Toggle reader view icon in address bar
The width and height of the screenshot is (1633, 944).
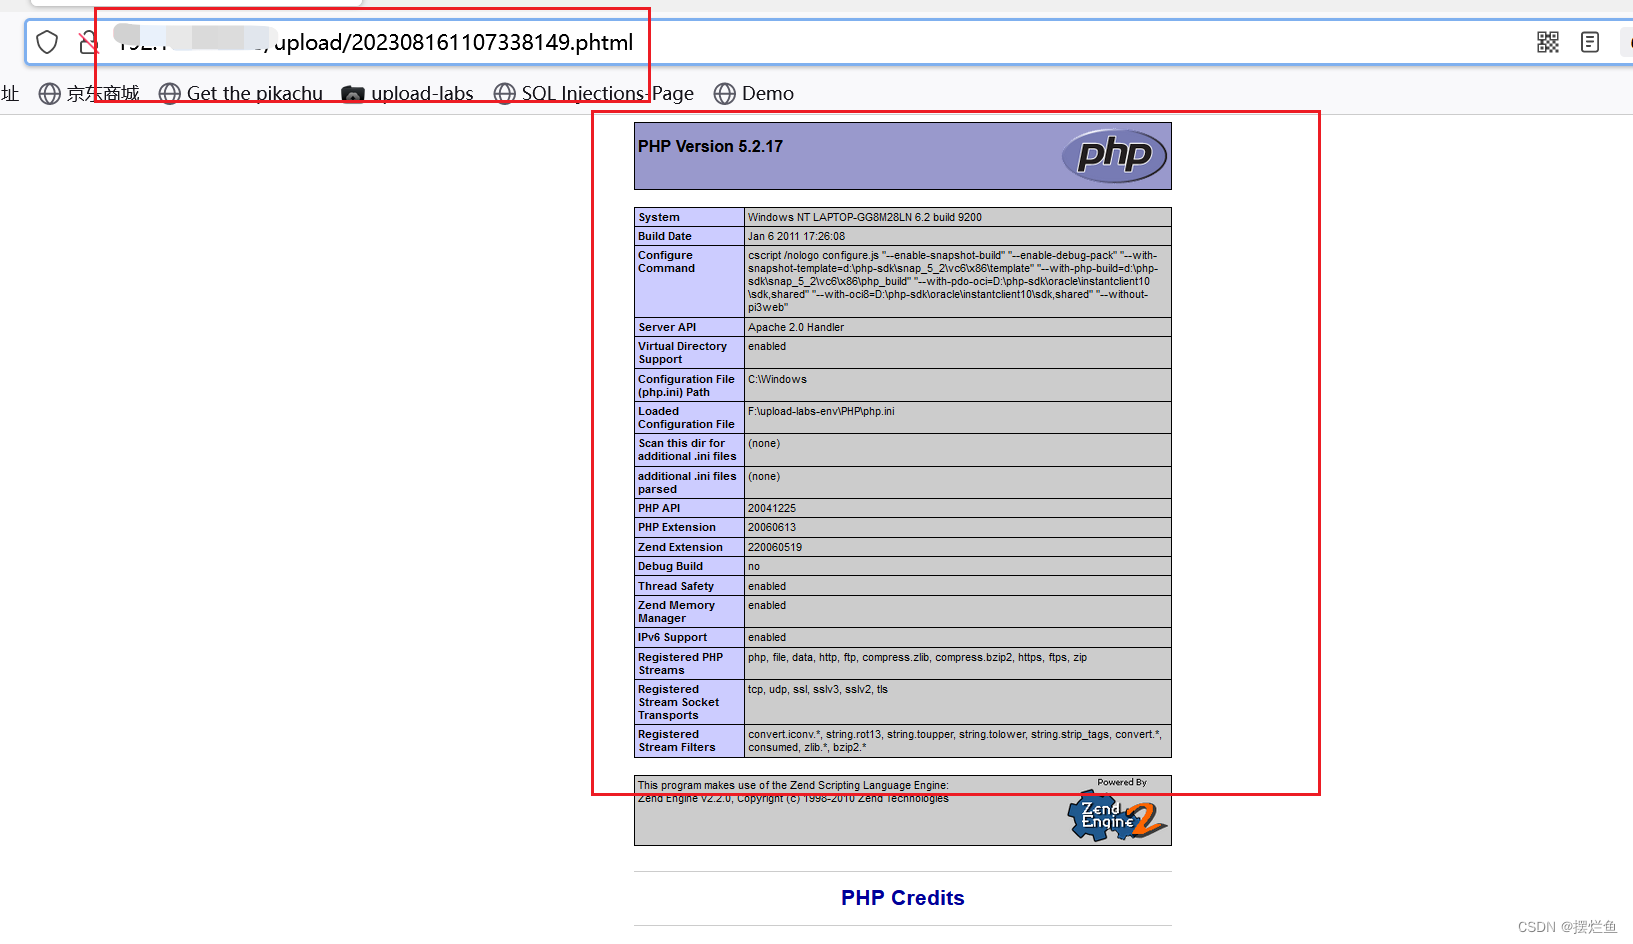(x=1590, y=42)
